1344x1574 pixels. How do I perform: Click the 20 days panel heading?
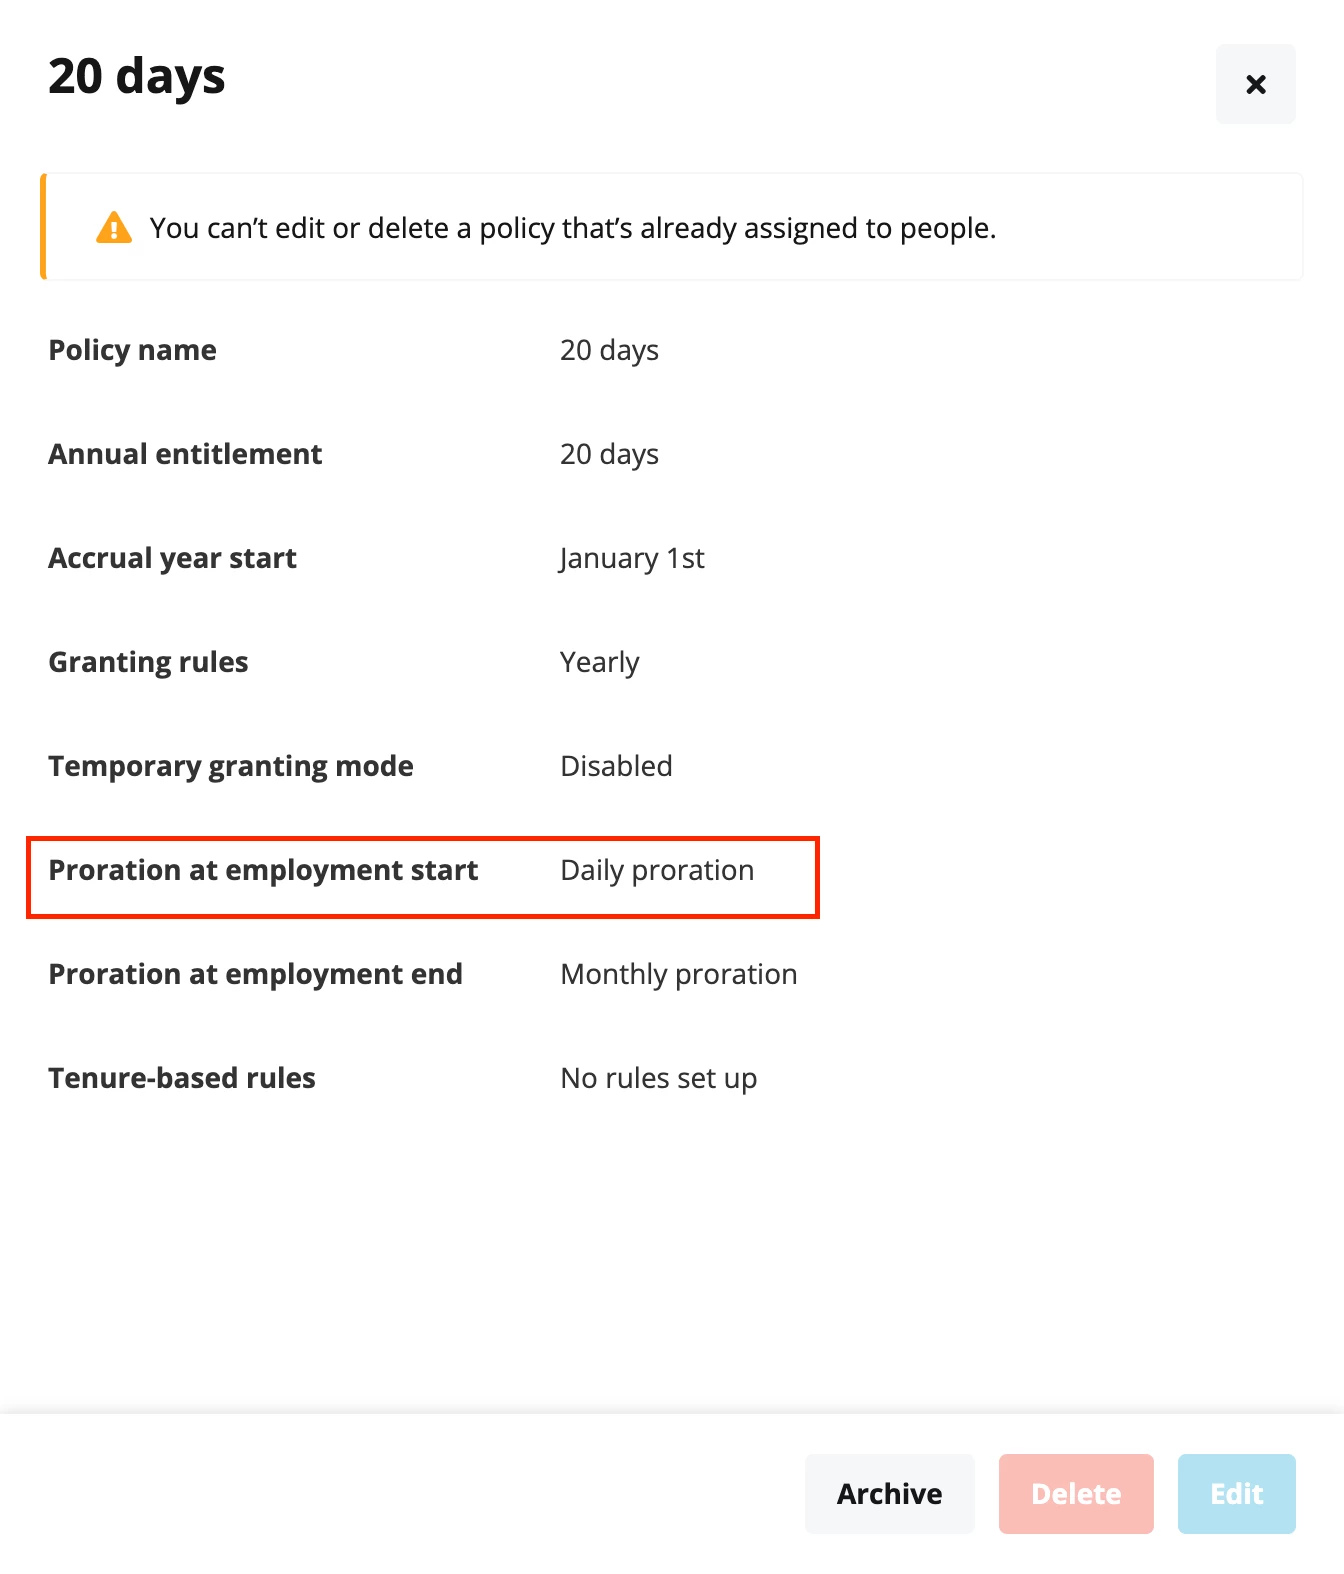coord(137,77)
